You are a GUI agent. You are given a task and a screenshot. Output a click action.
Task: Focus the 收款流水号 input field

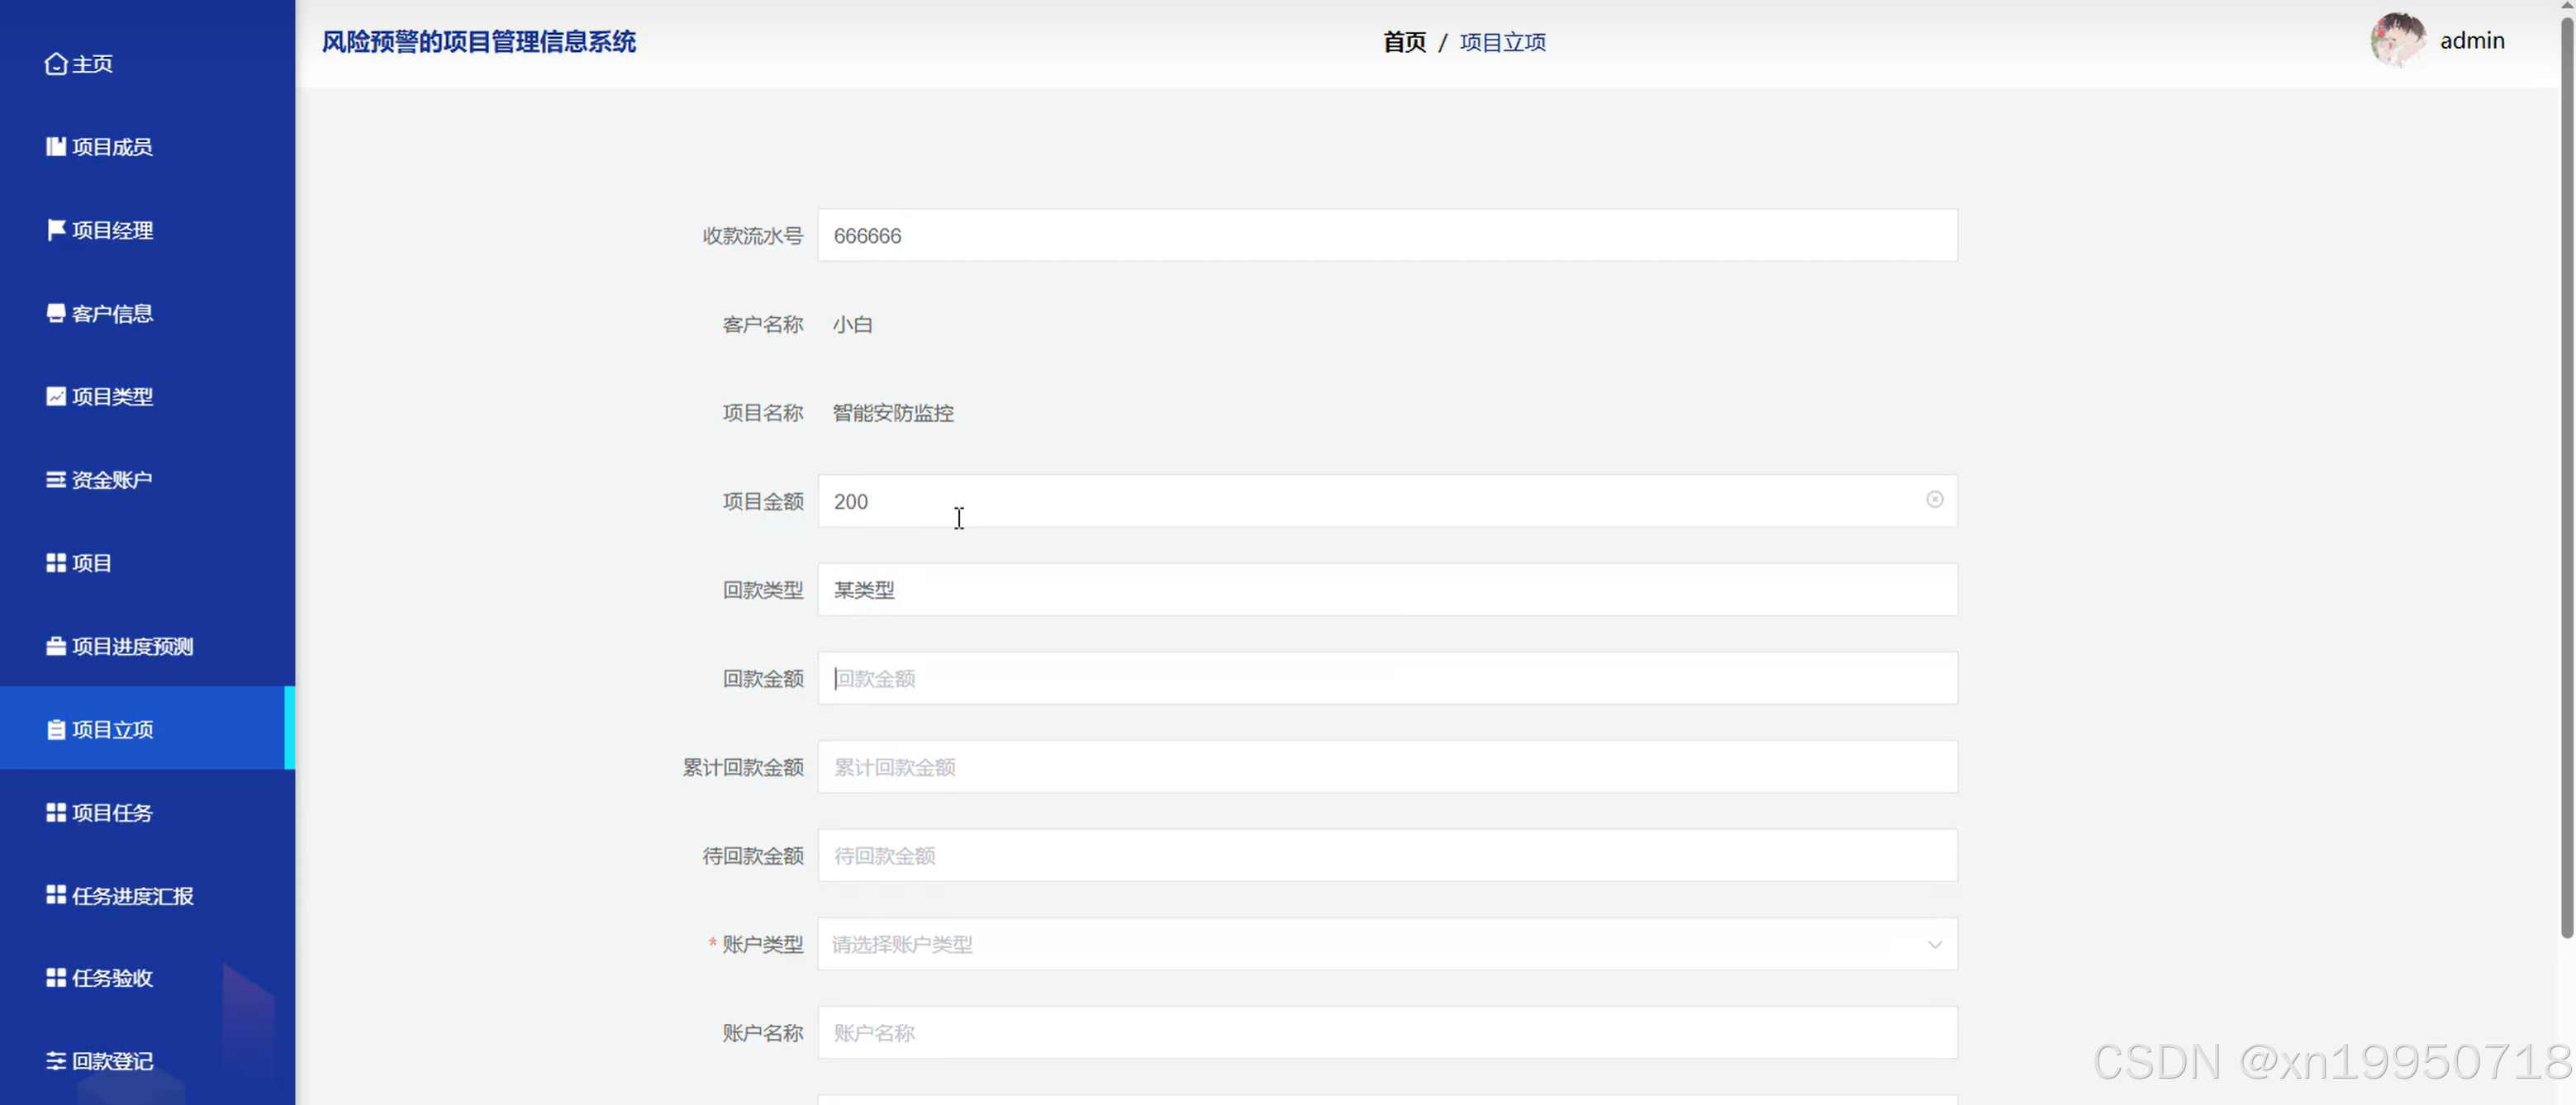click(1387, 235)
